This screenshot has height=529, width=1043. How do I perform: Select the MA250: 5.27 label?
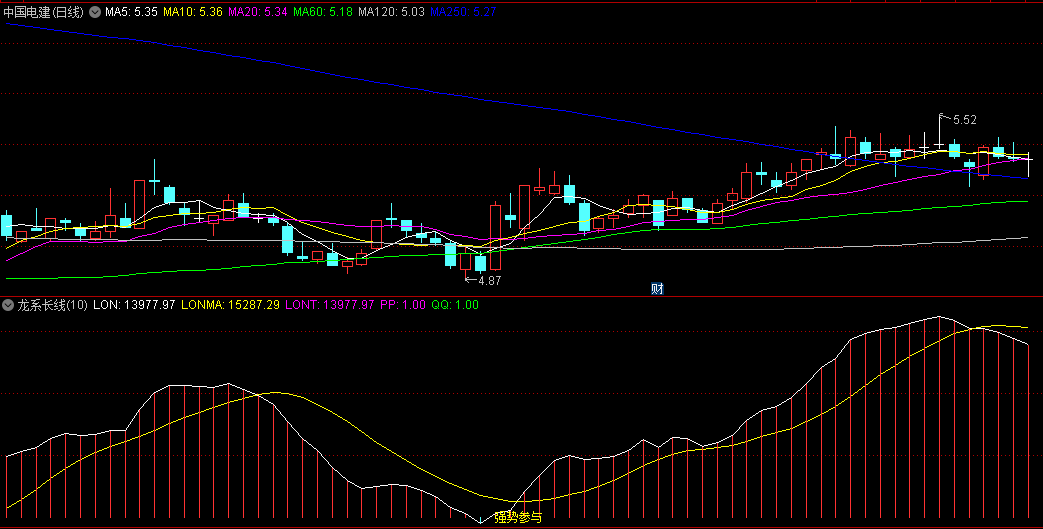point(463,12)
